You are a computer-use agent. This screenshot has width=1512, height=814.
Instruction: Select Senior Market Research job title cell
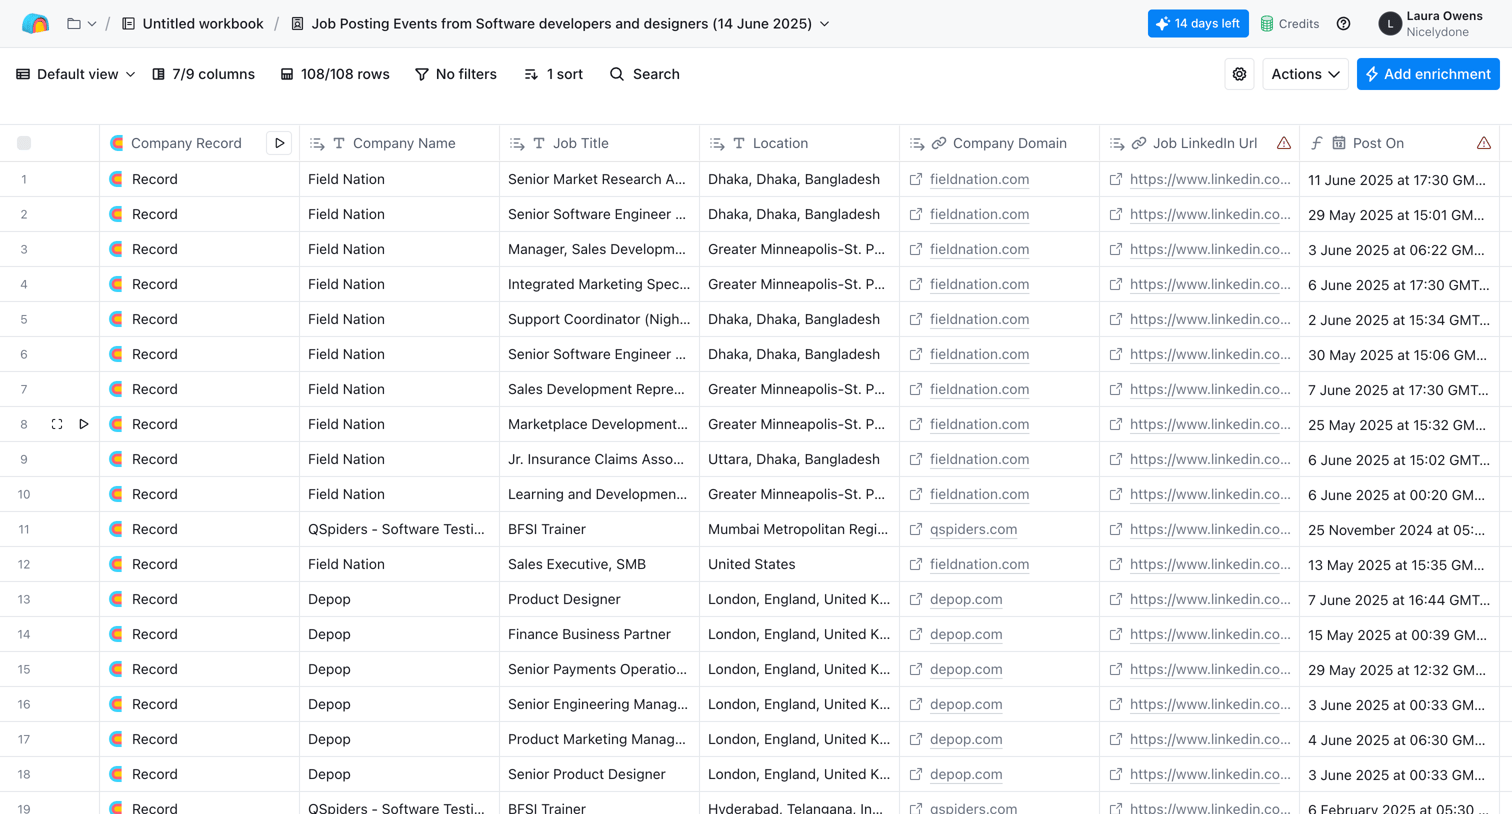599,179
